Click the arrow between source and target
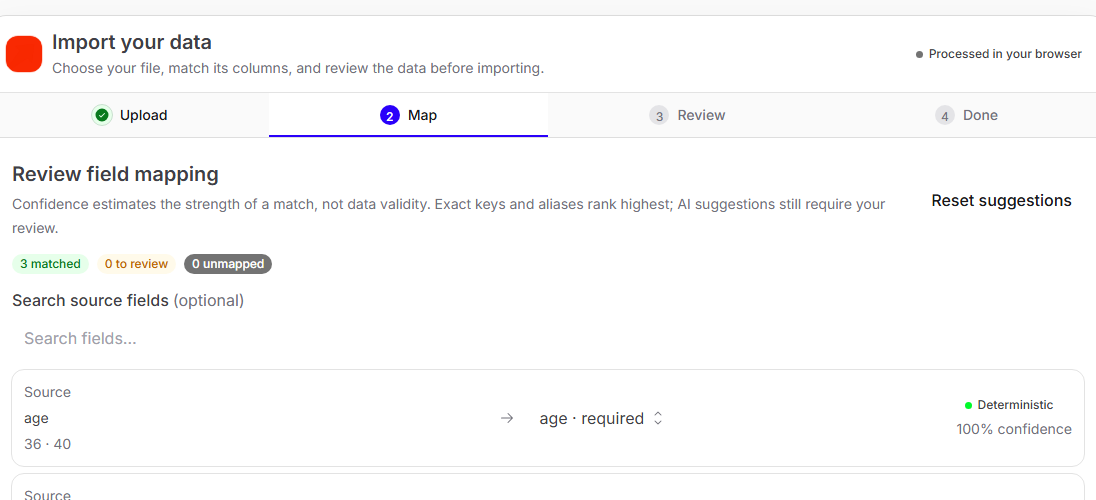The width and height of the screenshot is (1096, 500). click(507, 418)
